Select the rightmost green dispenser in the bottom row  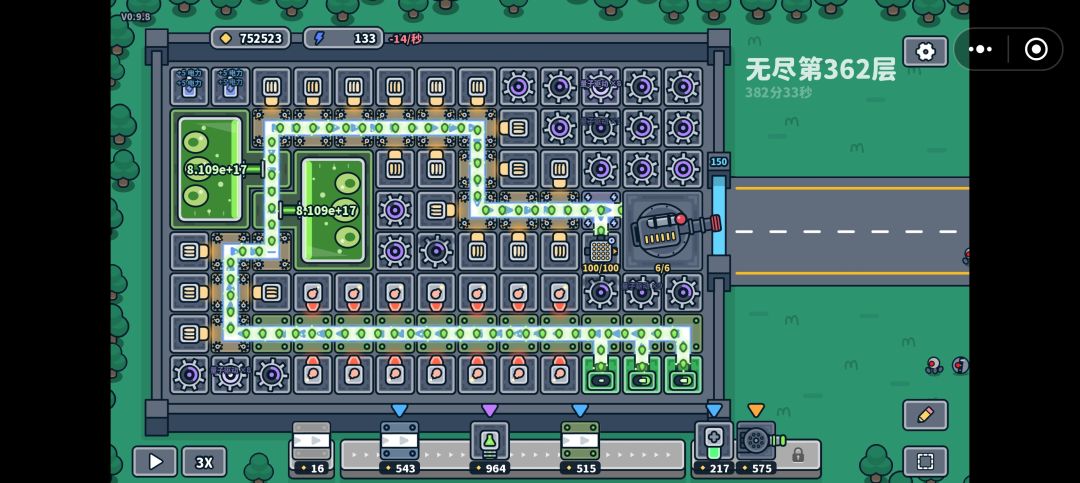[683, 376]
